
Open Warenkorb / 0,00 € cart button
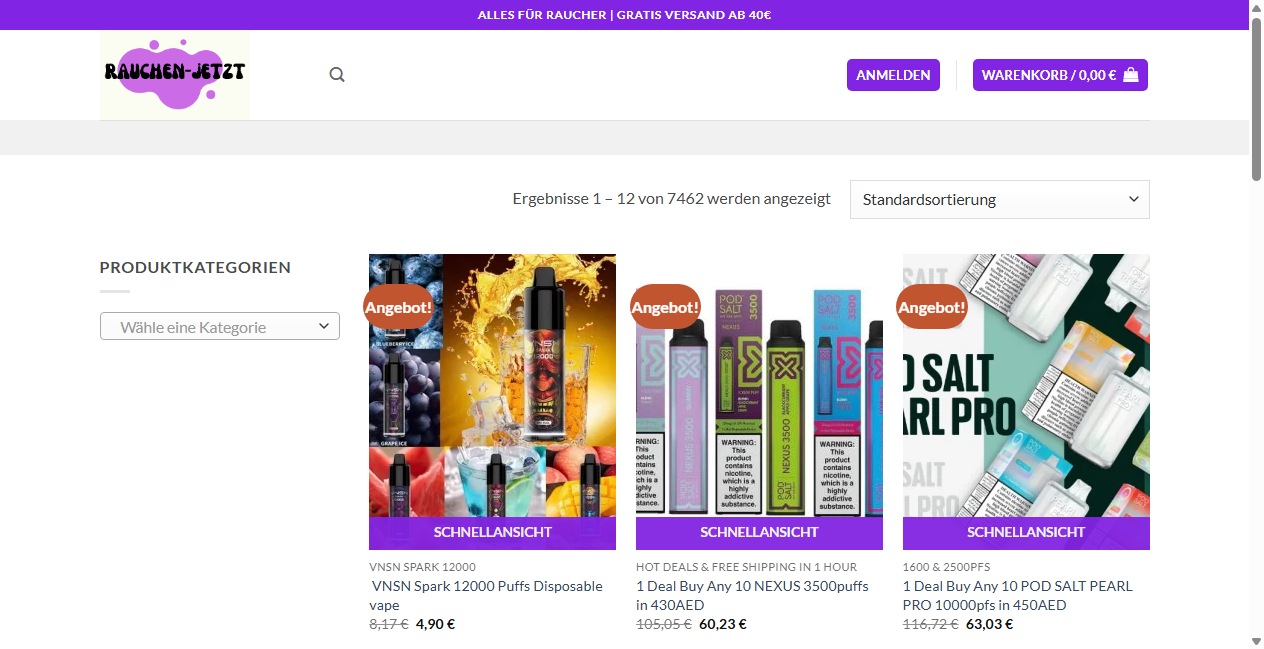(1060, 75)
